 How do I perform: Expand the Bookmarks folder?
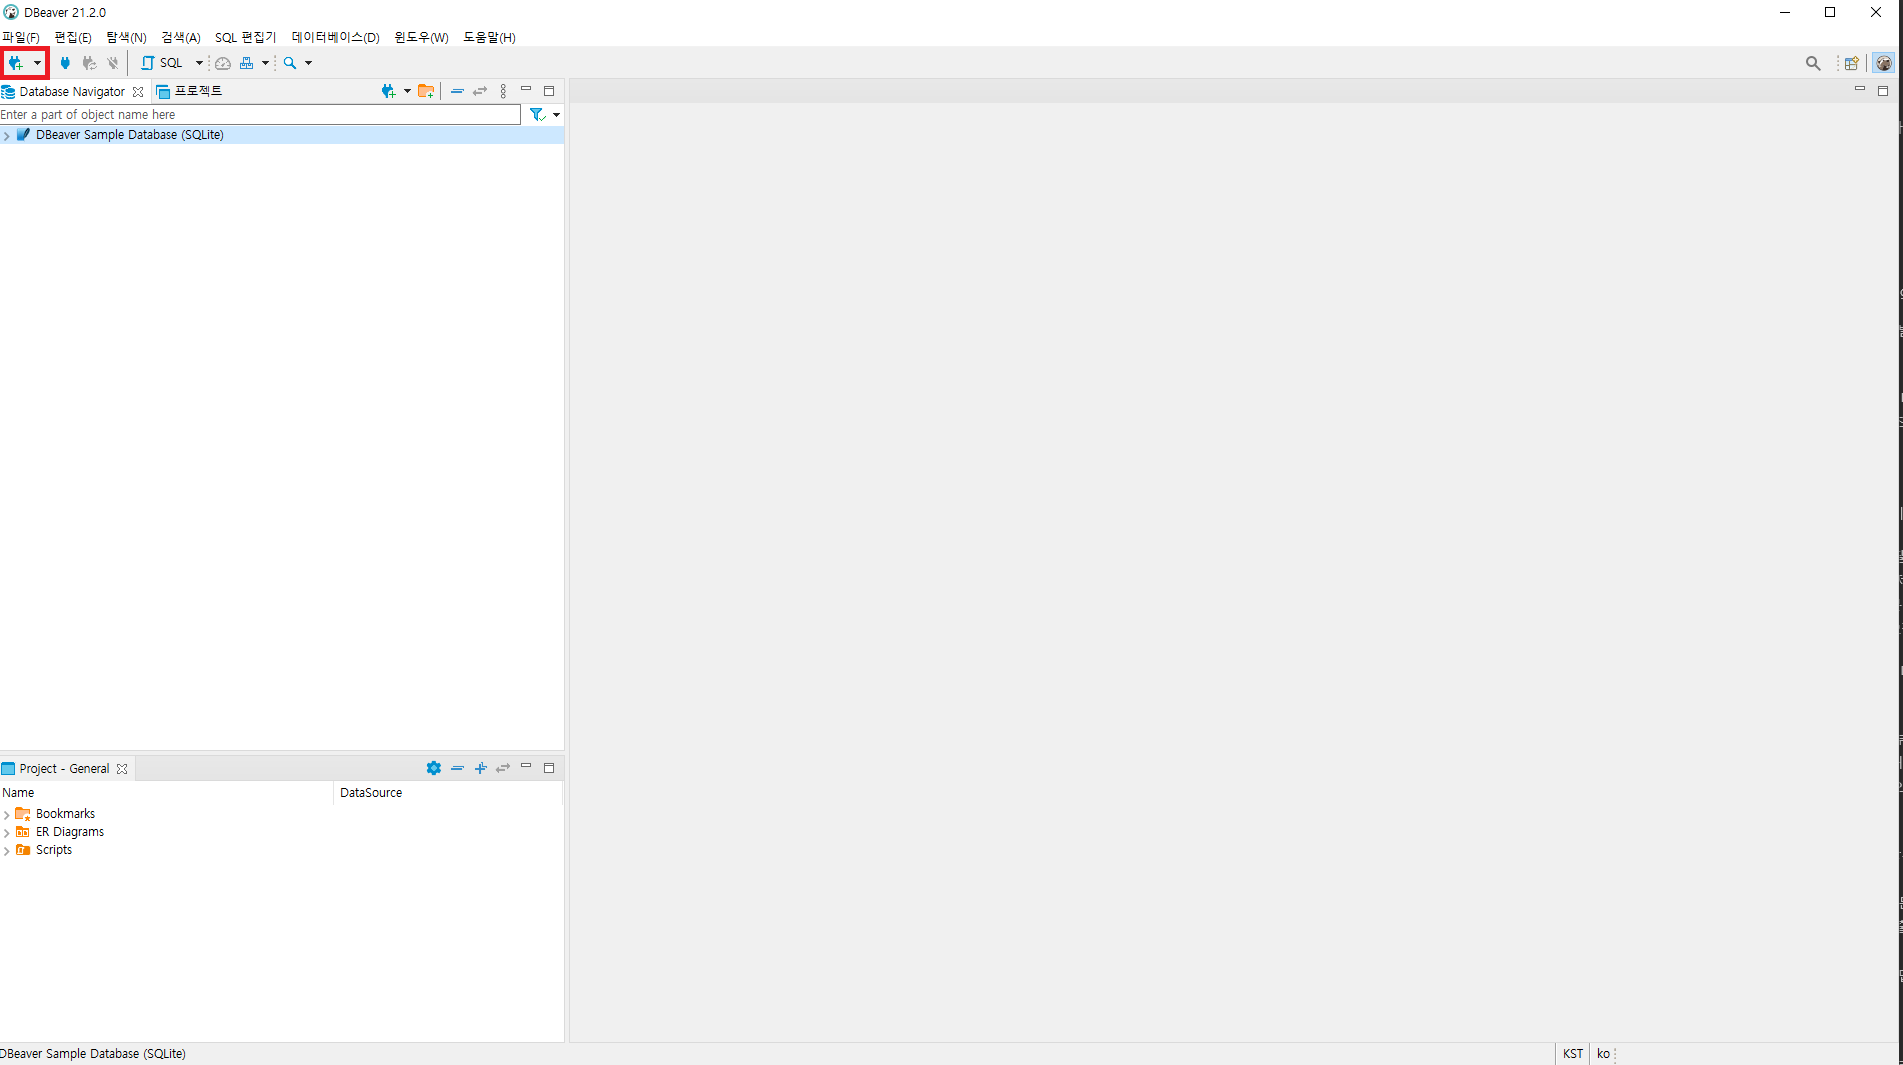click(7, 815)
